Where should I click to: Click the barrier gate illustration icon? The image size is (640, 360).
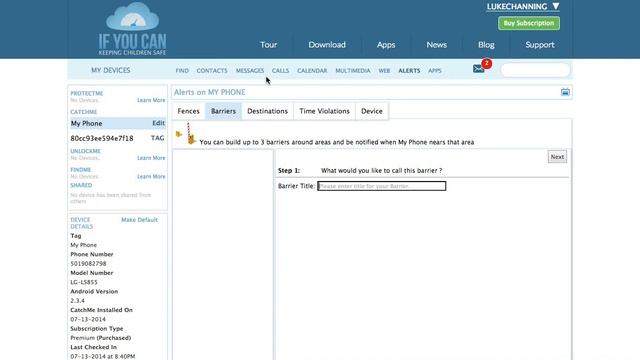pos(186,133)
